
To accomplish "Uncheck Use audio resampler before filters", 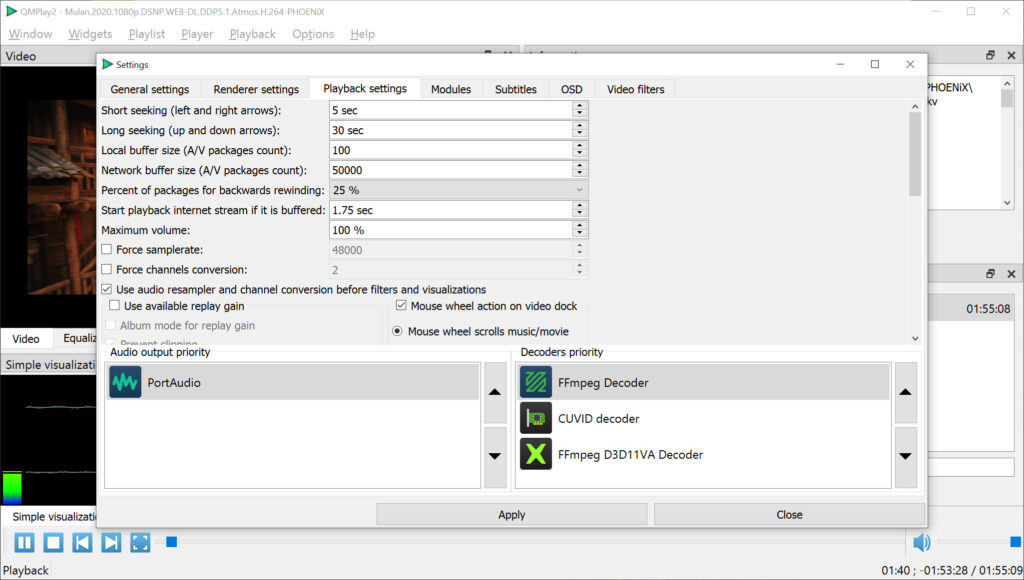I will point(106,289).
